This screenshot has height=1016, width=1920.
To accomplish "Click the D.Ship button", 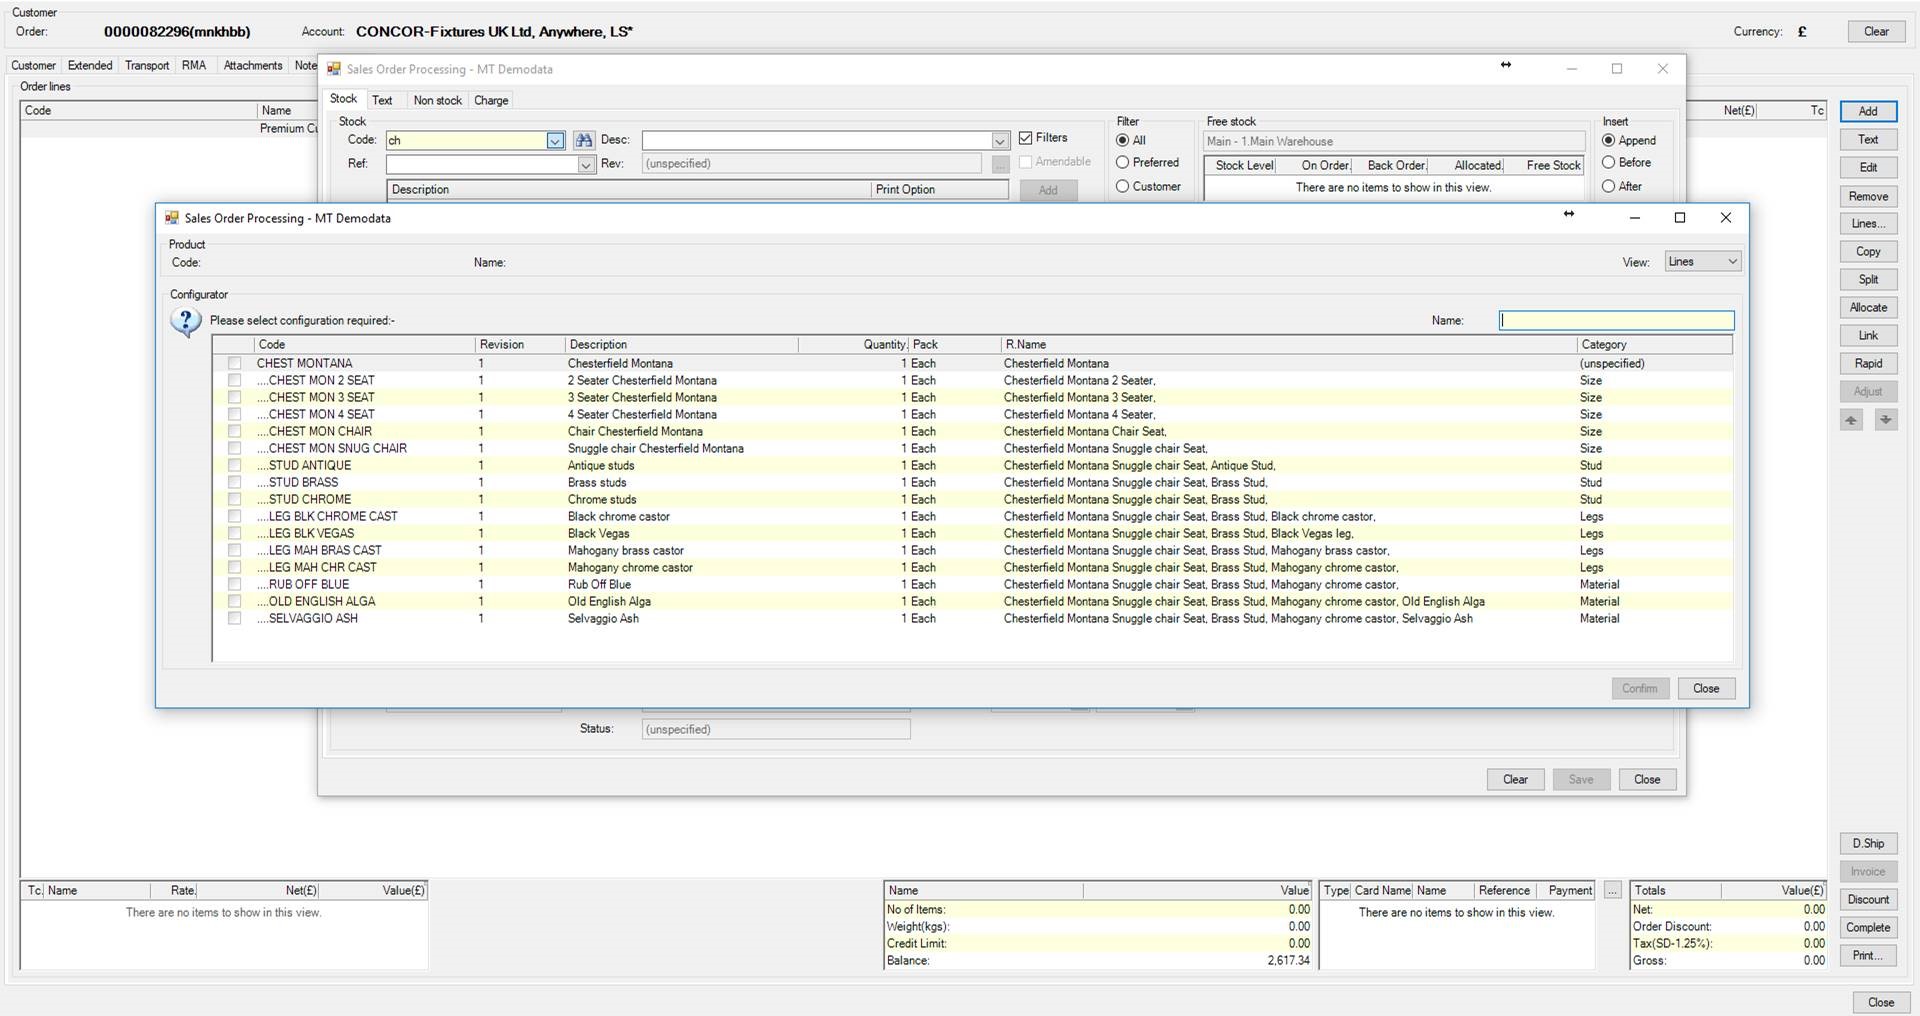I will pyautogui.click(x=1868, y=843).
